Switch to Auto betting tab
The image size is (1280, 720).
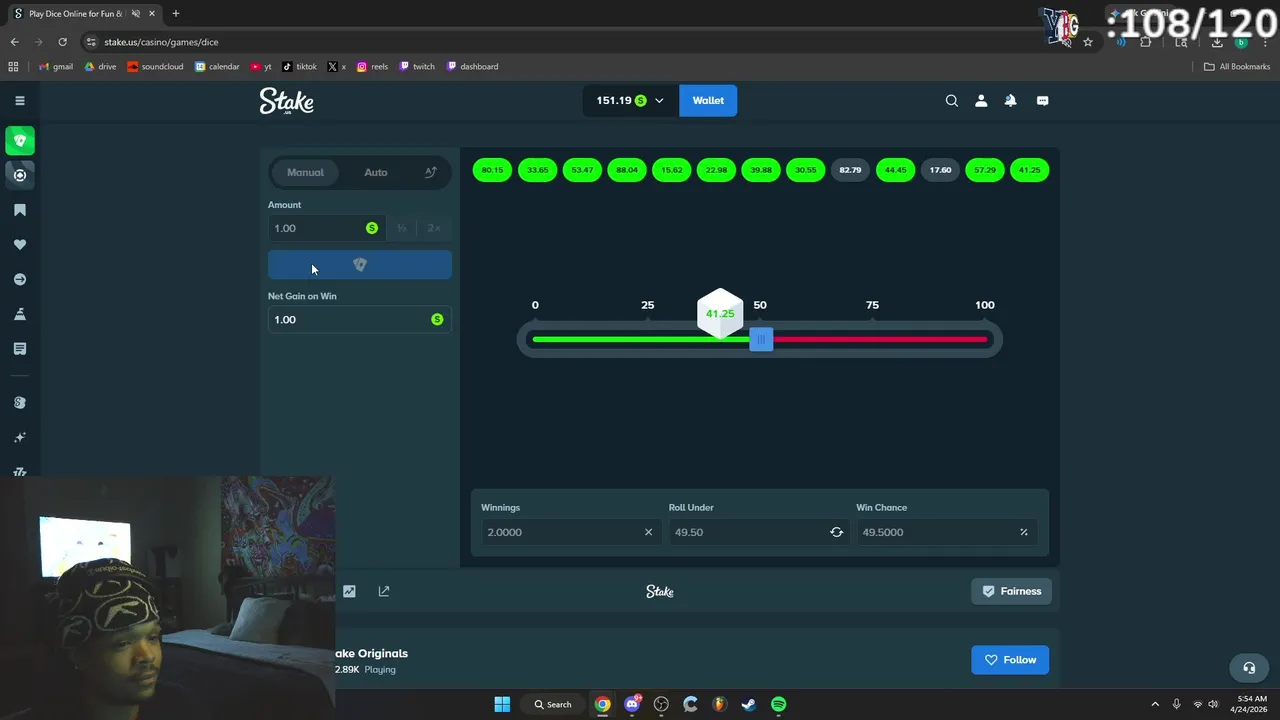376,172
